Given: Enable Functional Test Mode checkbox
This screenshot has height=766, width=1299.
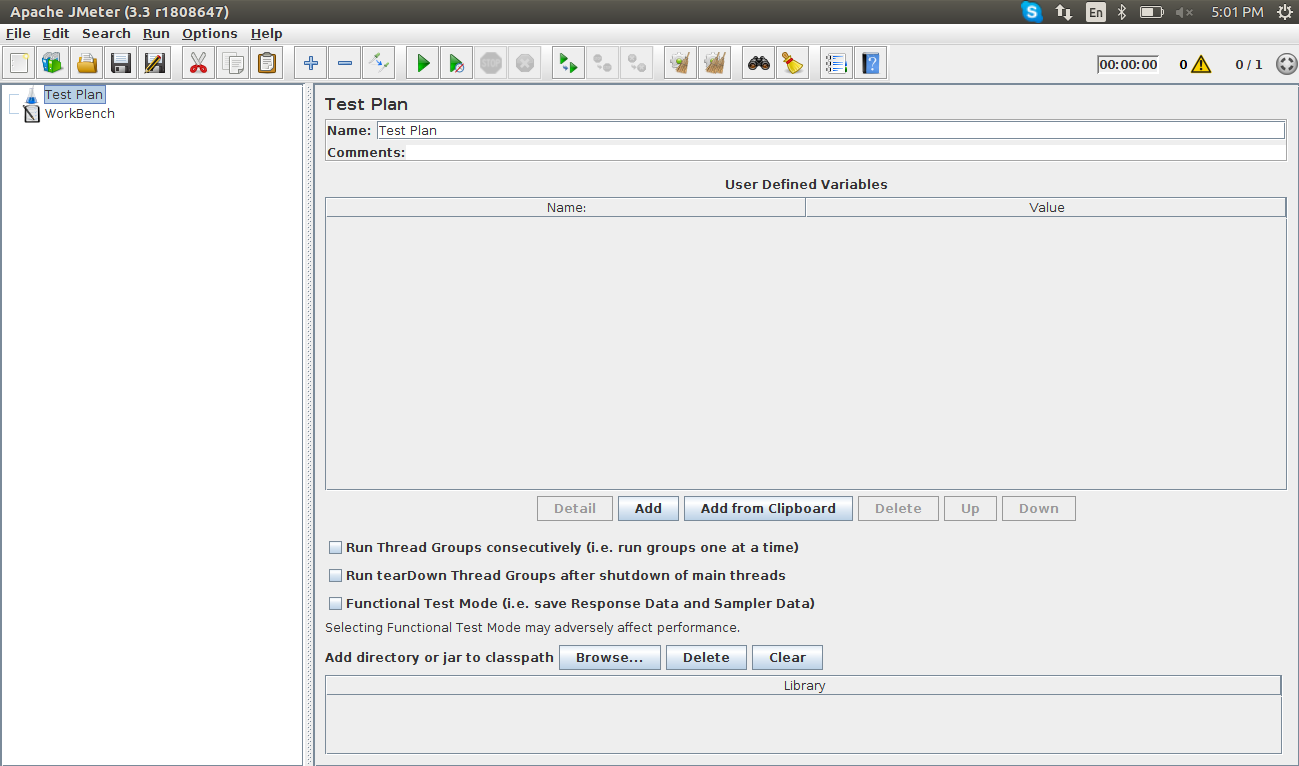Looking at the screenshot, I should point(335,604).
